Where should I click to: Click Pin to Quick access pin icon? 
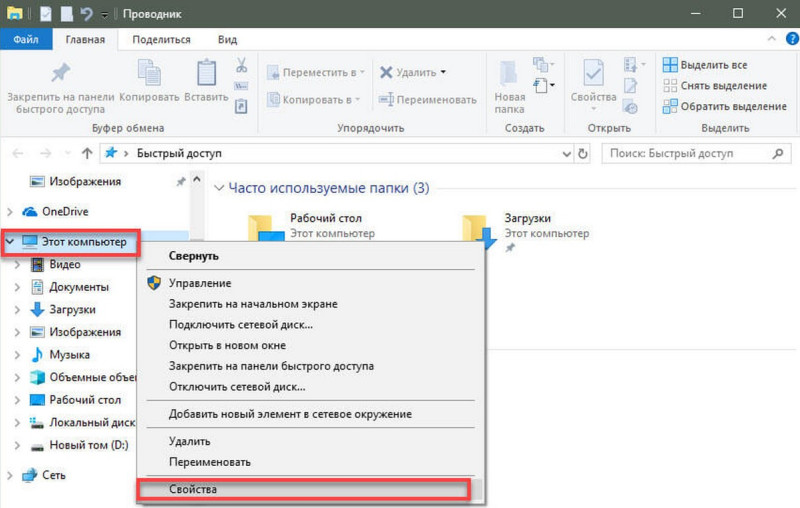(x=60, y=72)
